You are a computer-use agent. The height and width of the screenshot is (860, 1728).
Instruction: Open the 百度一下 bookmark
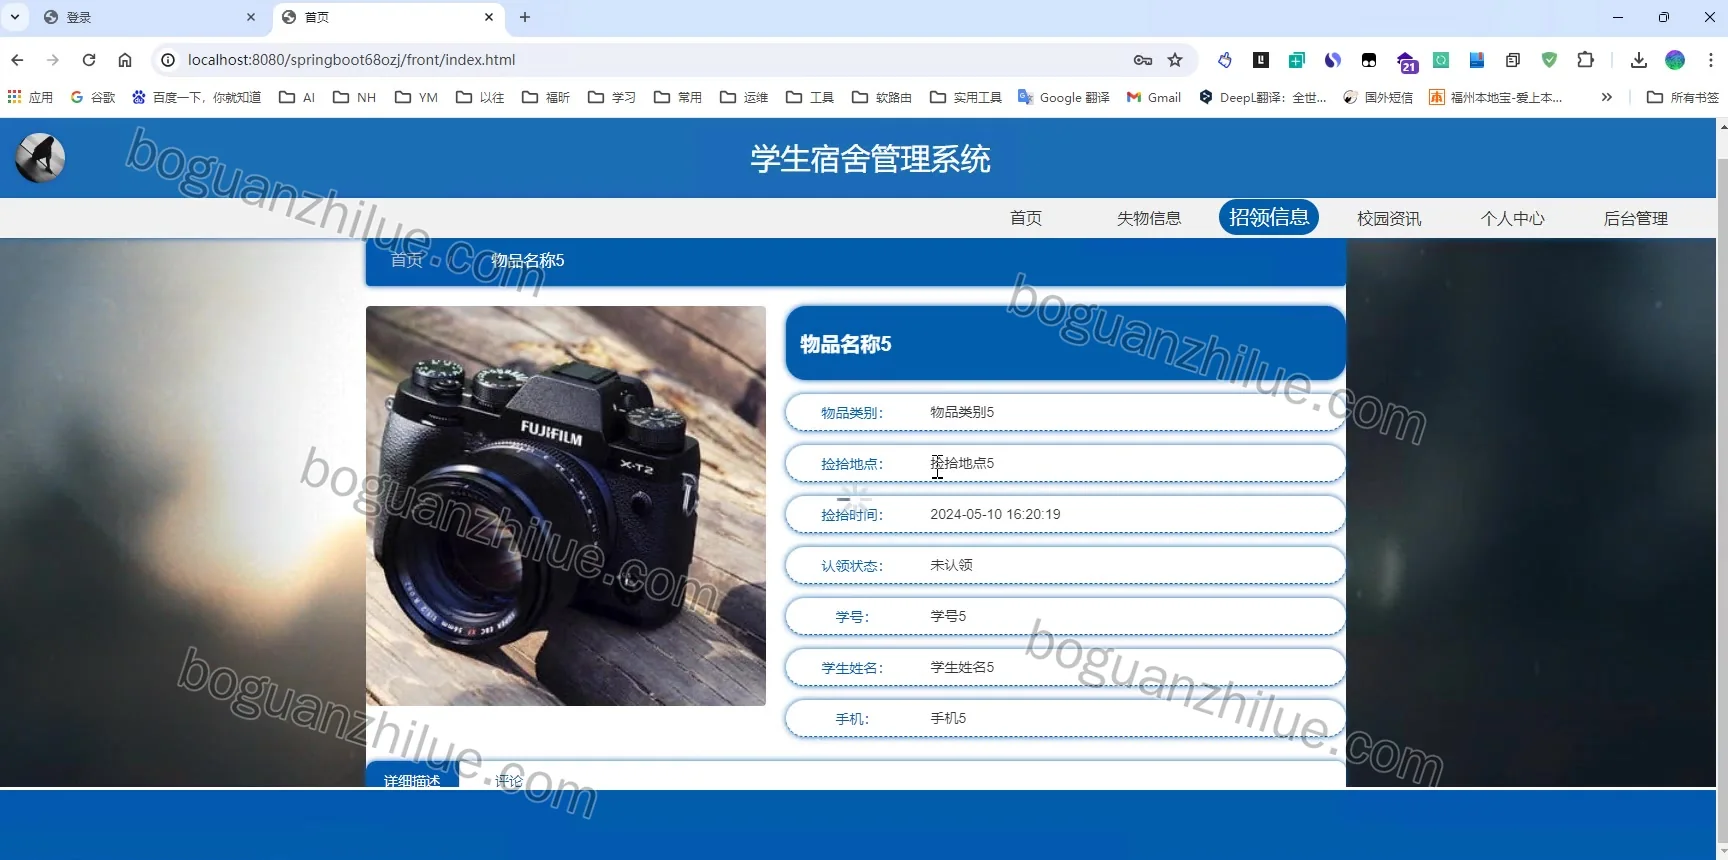tap(197, 97)
